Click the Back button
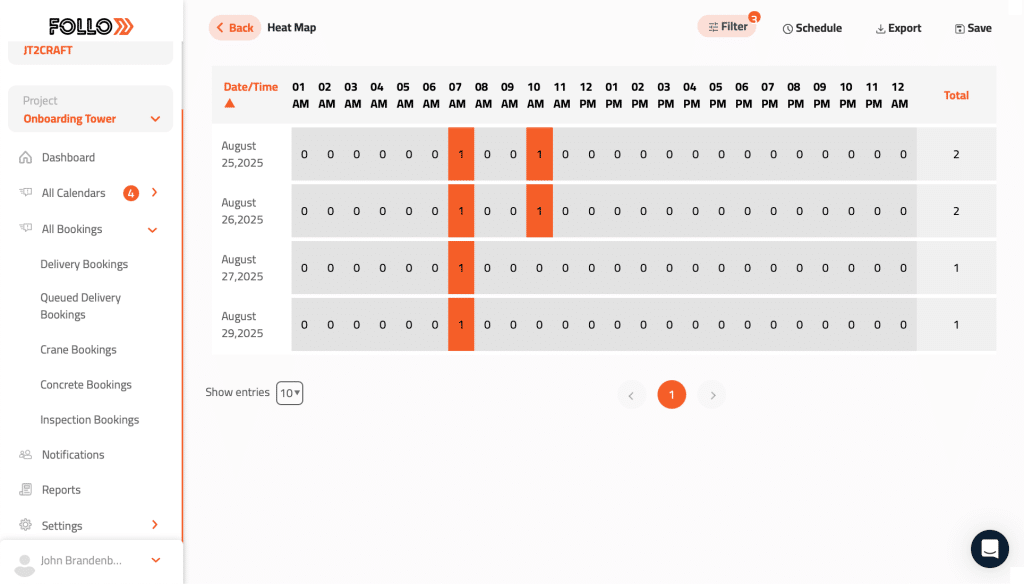Screen dimensions: 1024x584 [x=234, y=27]
